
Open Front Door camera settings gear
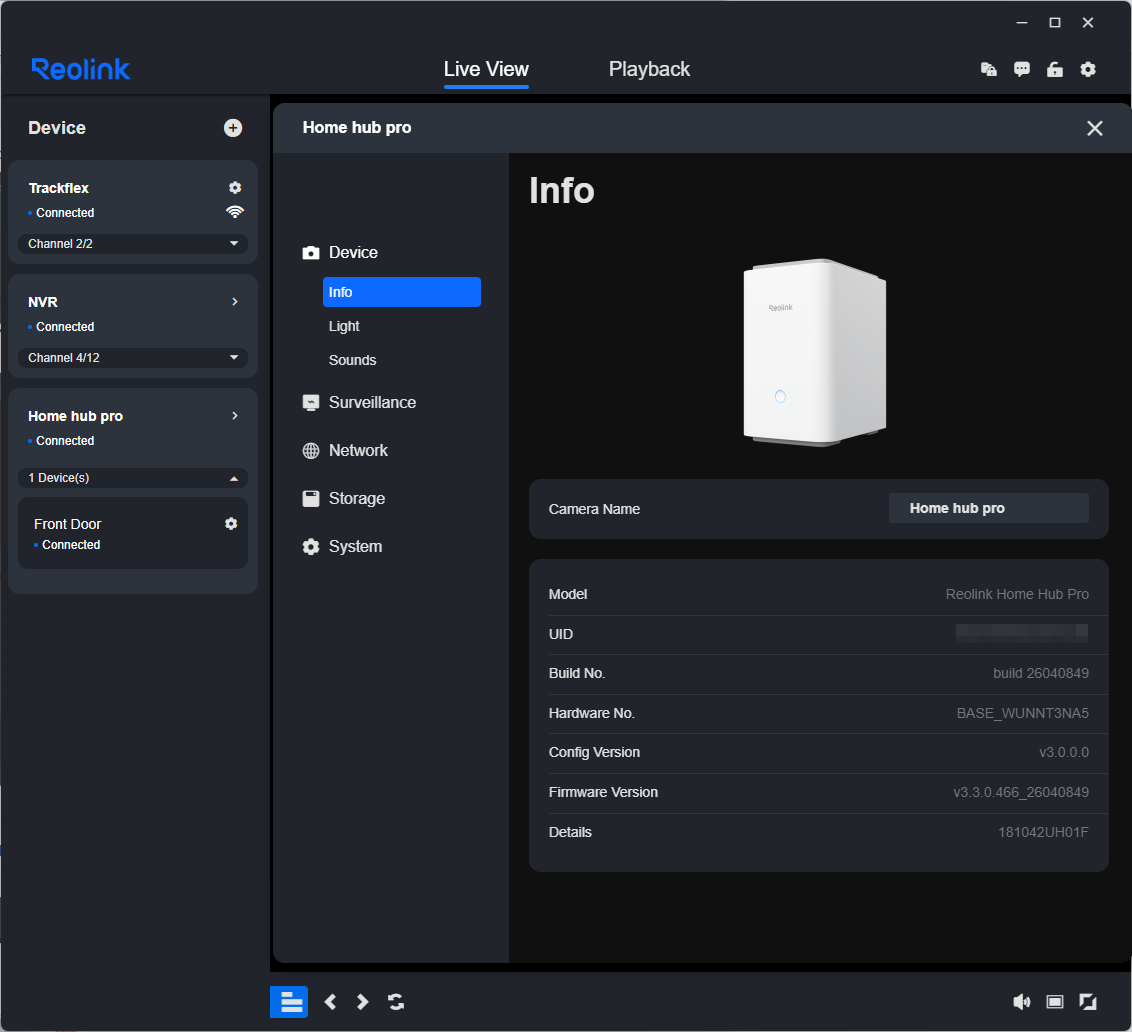click(231, 524)
